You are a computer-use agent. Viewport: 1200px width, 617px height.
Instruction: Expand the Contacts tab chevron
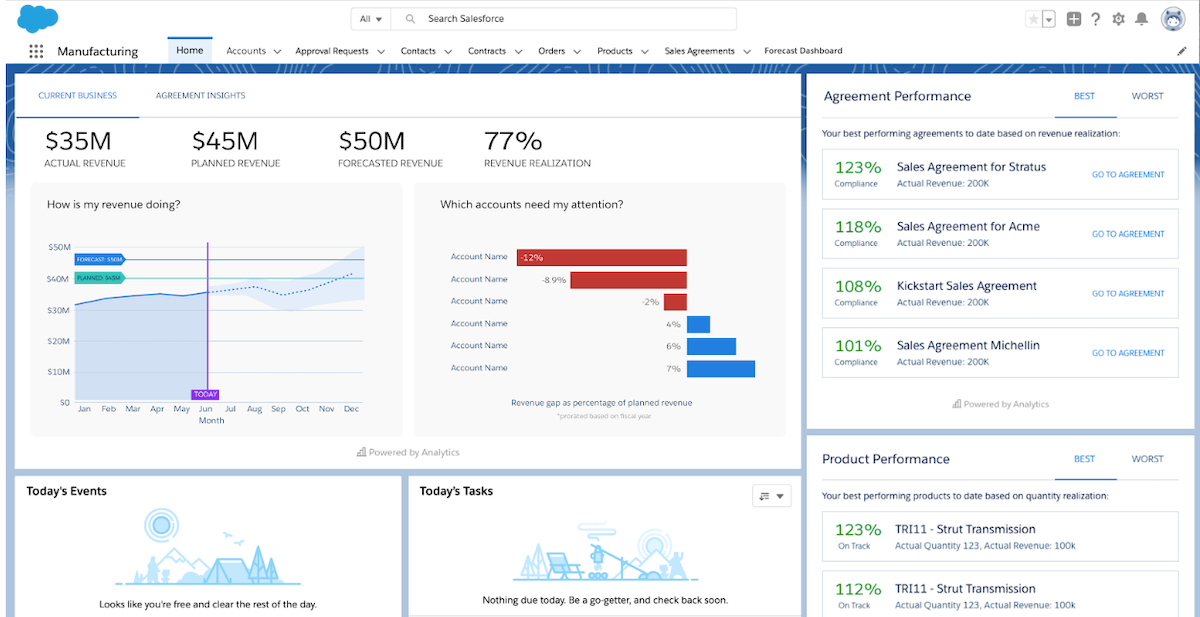[447, 51]
